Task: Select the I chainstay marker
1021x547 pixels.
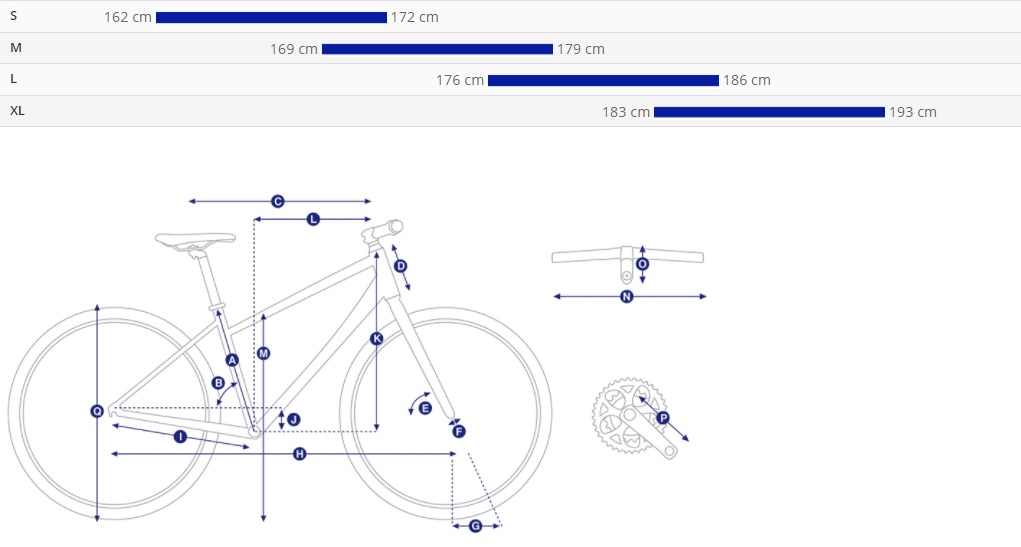Action: [x=180, y=436]
